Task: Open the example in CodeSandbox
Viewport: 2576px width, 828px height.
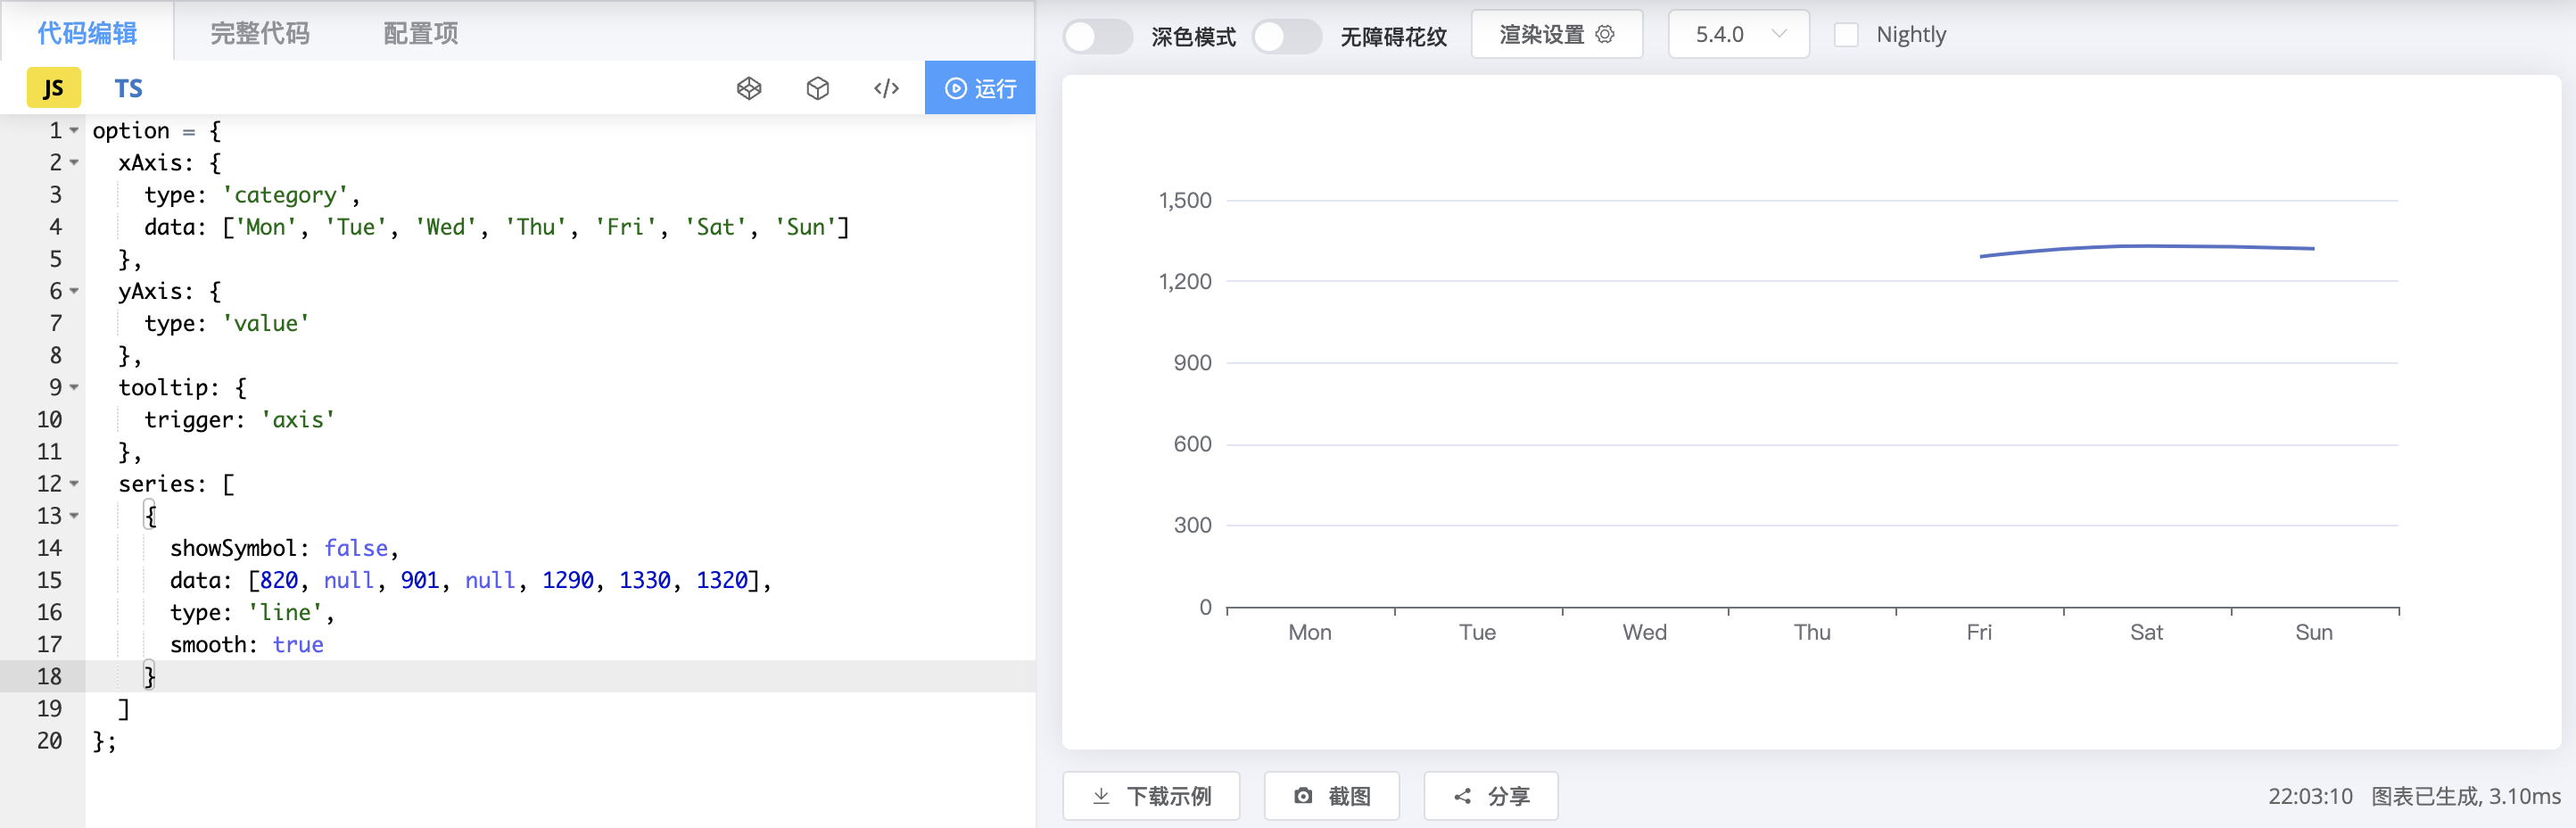Action: point(818,88)
